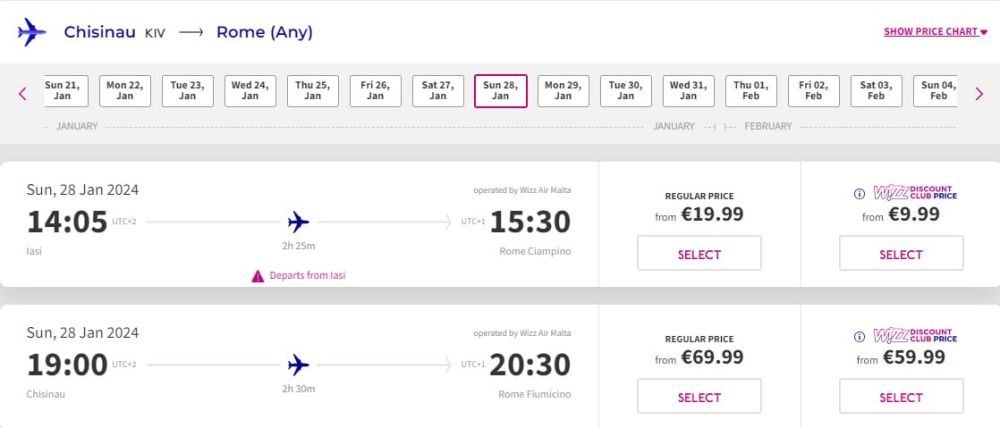Click the airplane icon beside Chisinau header
The image size is (1000, 428).
tap(32, 32)
